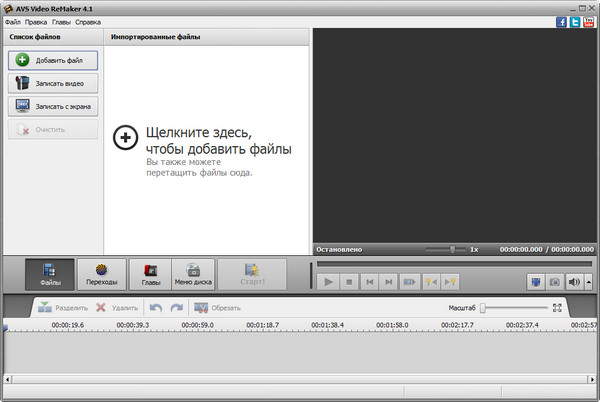Click the Redo arrow on timeline toolbar

pyautogui.click(x=176, y=308)
